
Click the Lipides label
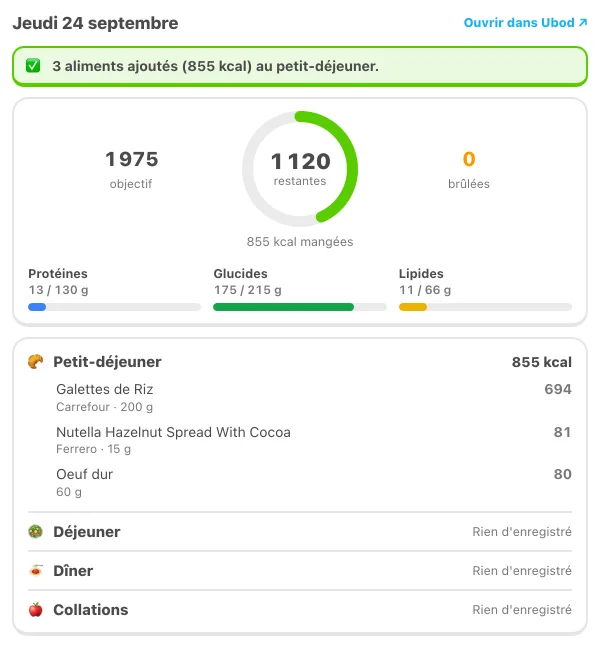click(421, 274)
